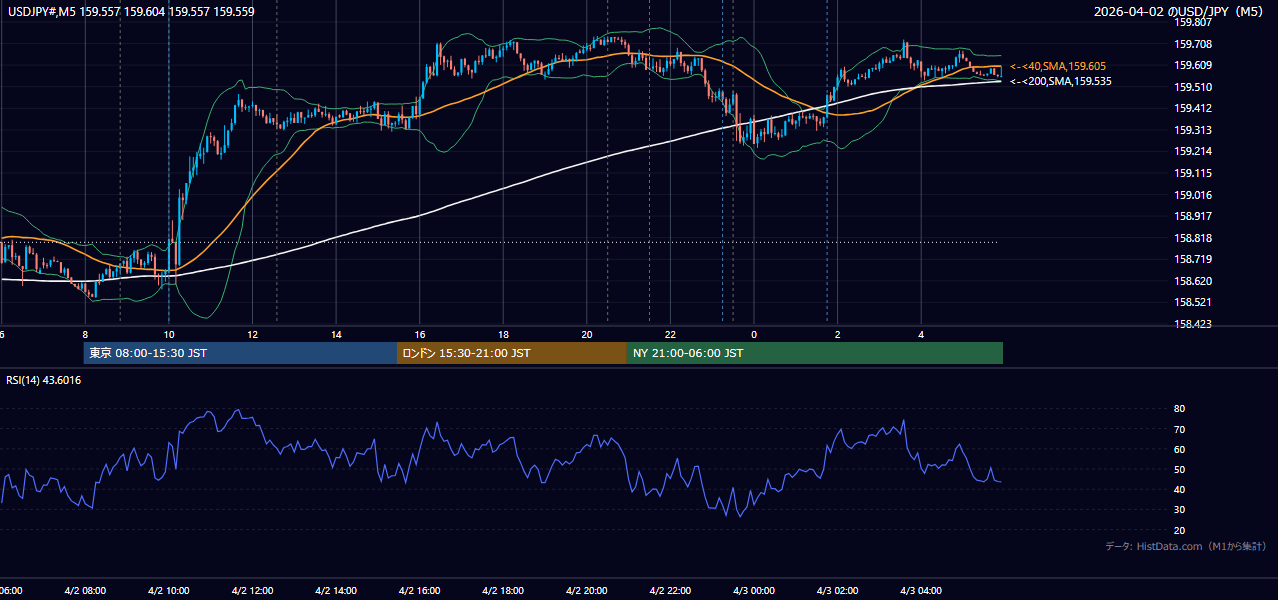Viewport: 1278px width, 600px height.
Task: Click price axis value 158.917
Action: click(1193, 216)
